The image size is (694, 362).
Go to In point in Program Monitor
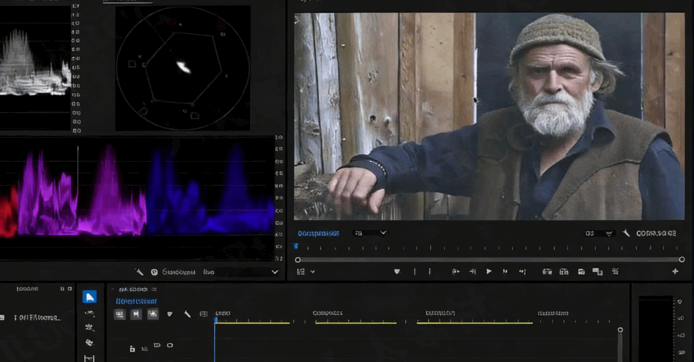[x=455, y=271]
